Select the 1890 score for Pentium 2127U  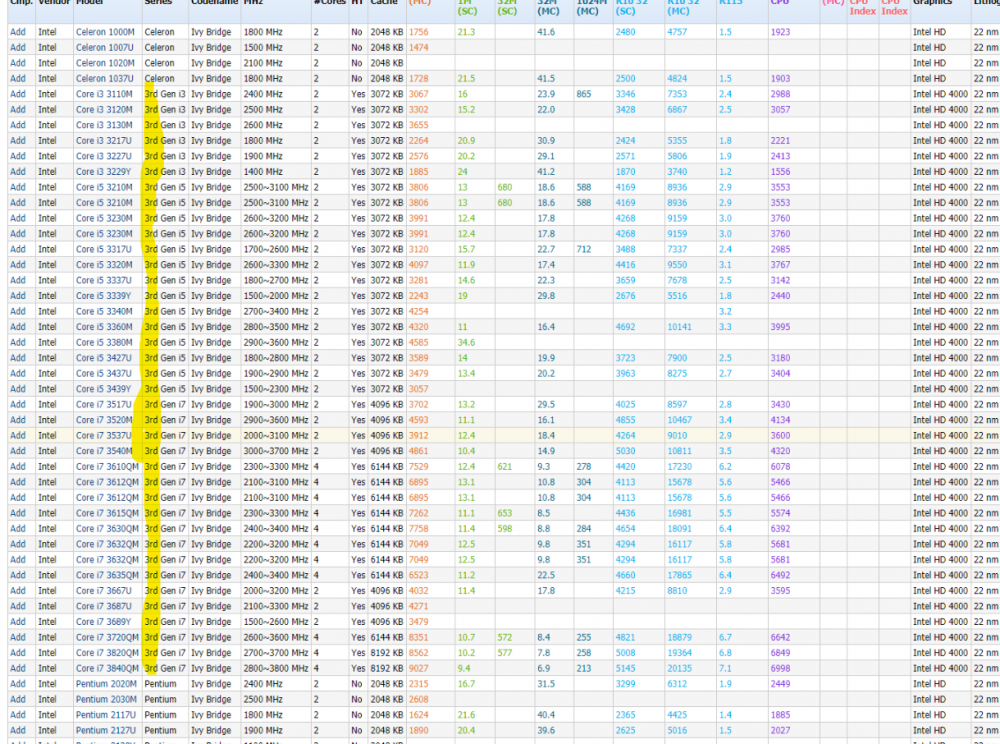coord(418,730)
